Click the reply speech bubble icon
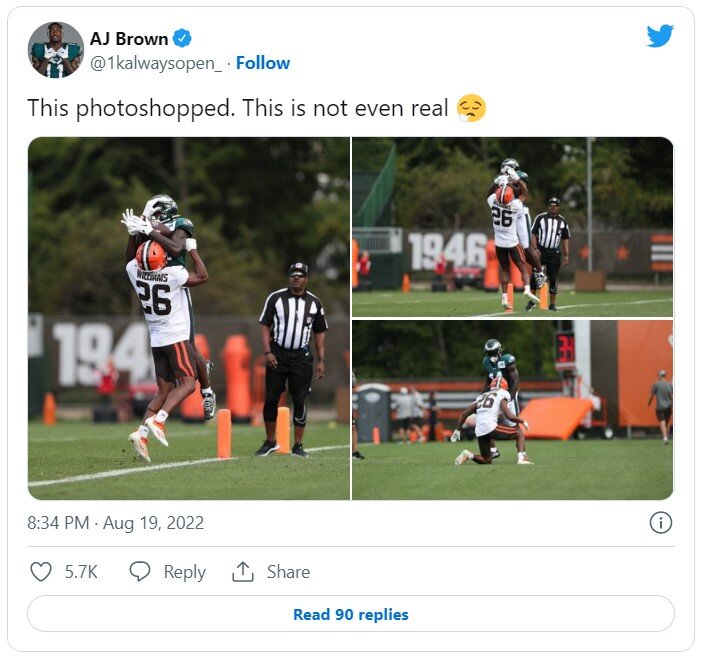Viewport: 702px width, 660px height. [140, 572]
